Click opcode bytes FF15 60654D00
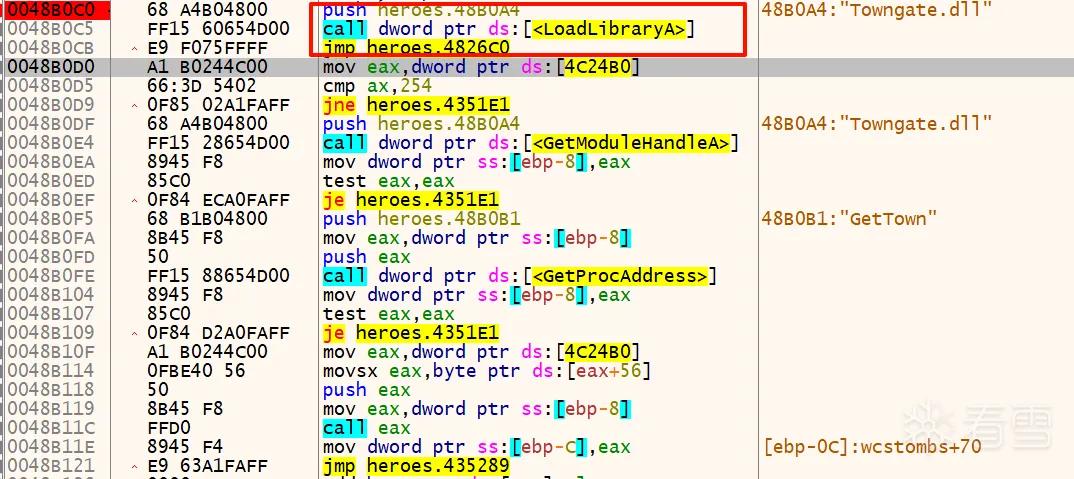Viewport: 1074px width, 479px height. click(218, 29)
